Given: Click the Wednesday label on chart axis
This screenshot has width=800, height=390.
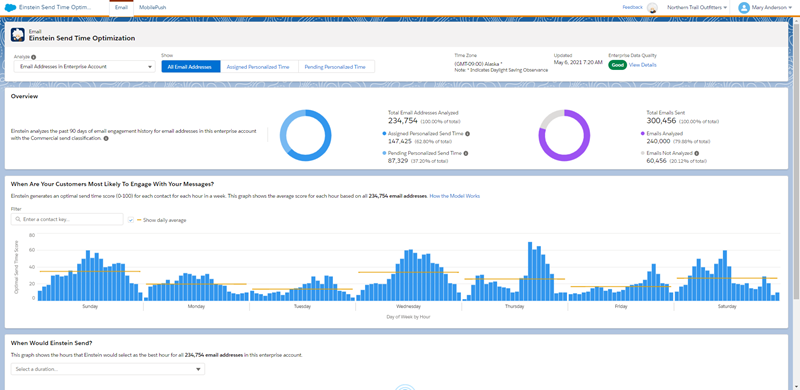Looking at the screenshot, I should [x=409, y=307].
